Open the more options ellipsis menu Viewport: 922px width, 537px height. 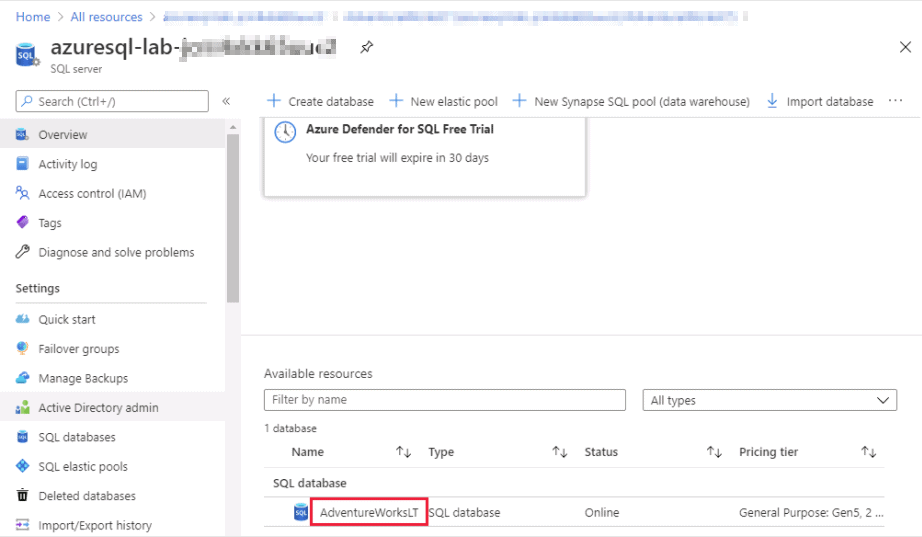895,101
